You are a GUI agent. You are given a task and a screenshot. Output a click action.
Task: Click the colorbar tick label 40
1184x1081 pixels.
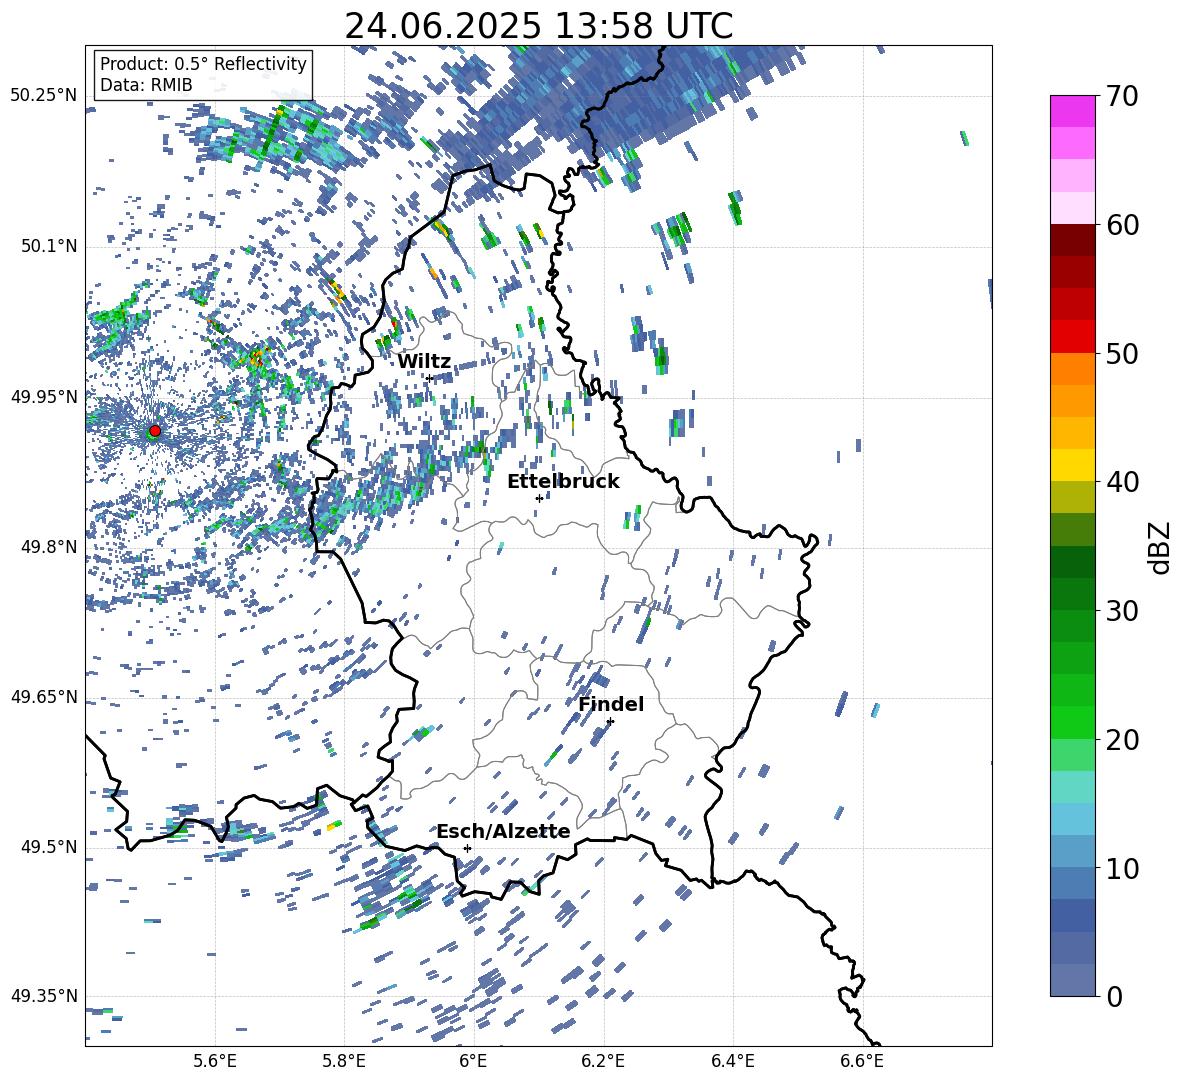[1122, 482]
